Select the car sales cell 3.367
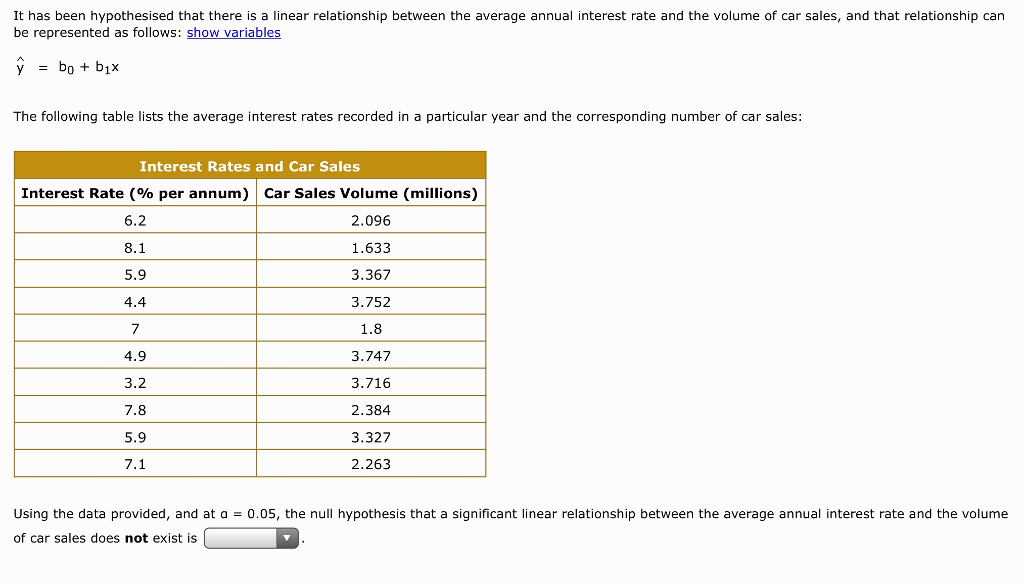The height and width of the screenshot is (584, 1024). (371, 275)
